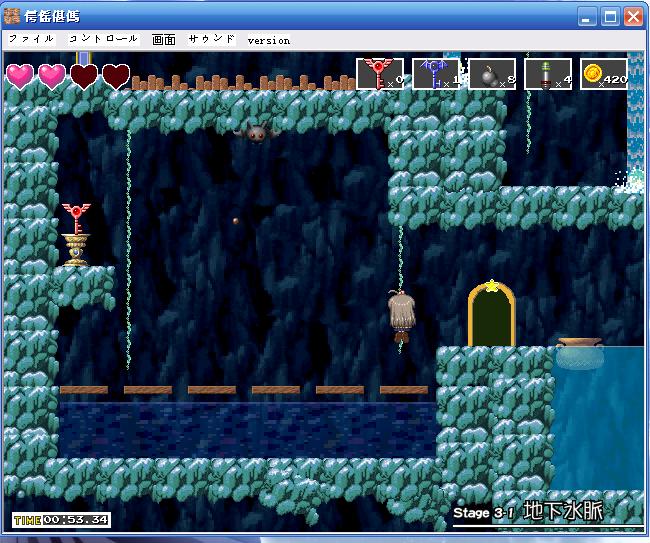Click the leftmost wooden plank over water
This screenshot has width=650, height=543.
coord(84,390)
